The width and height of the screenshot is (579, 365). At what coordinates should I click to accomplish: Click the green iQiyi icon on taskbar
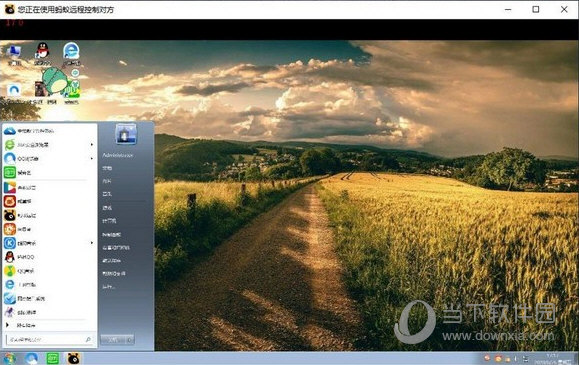53,358
